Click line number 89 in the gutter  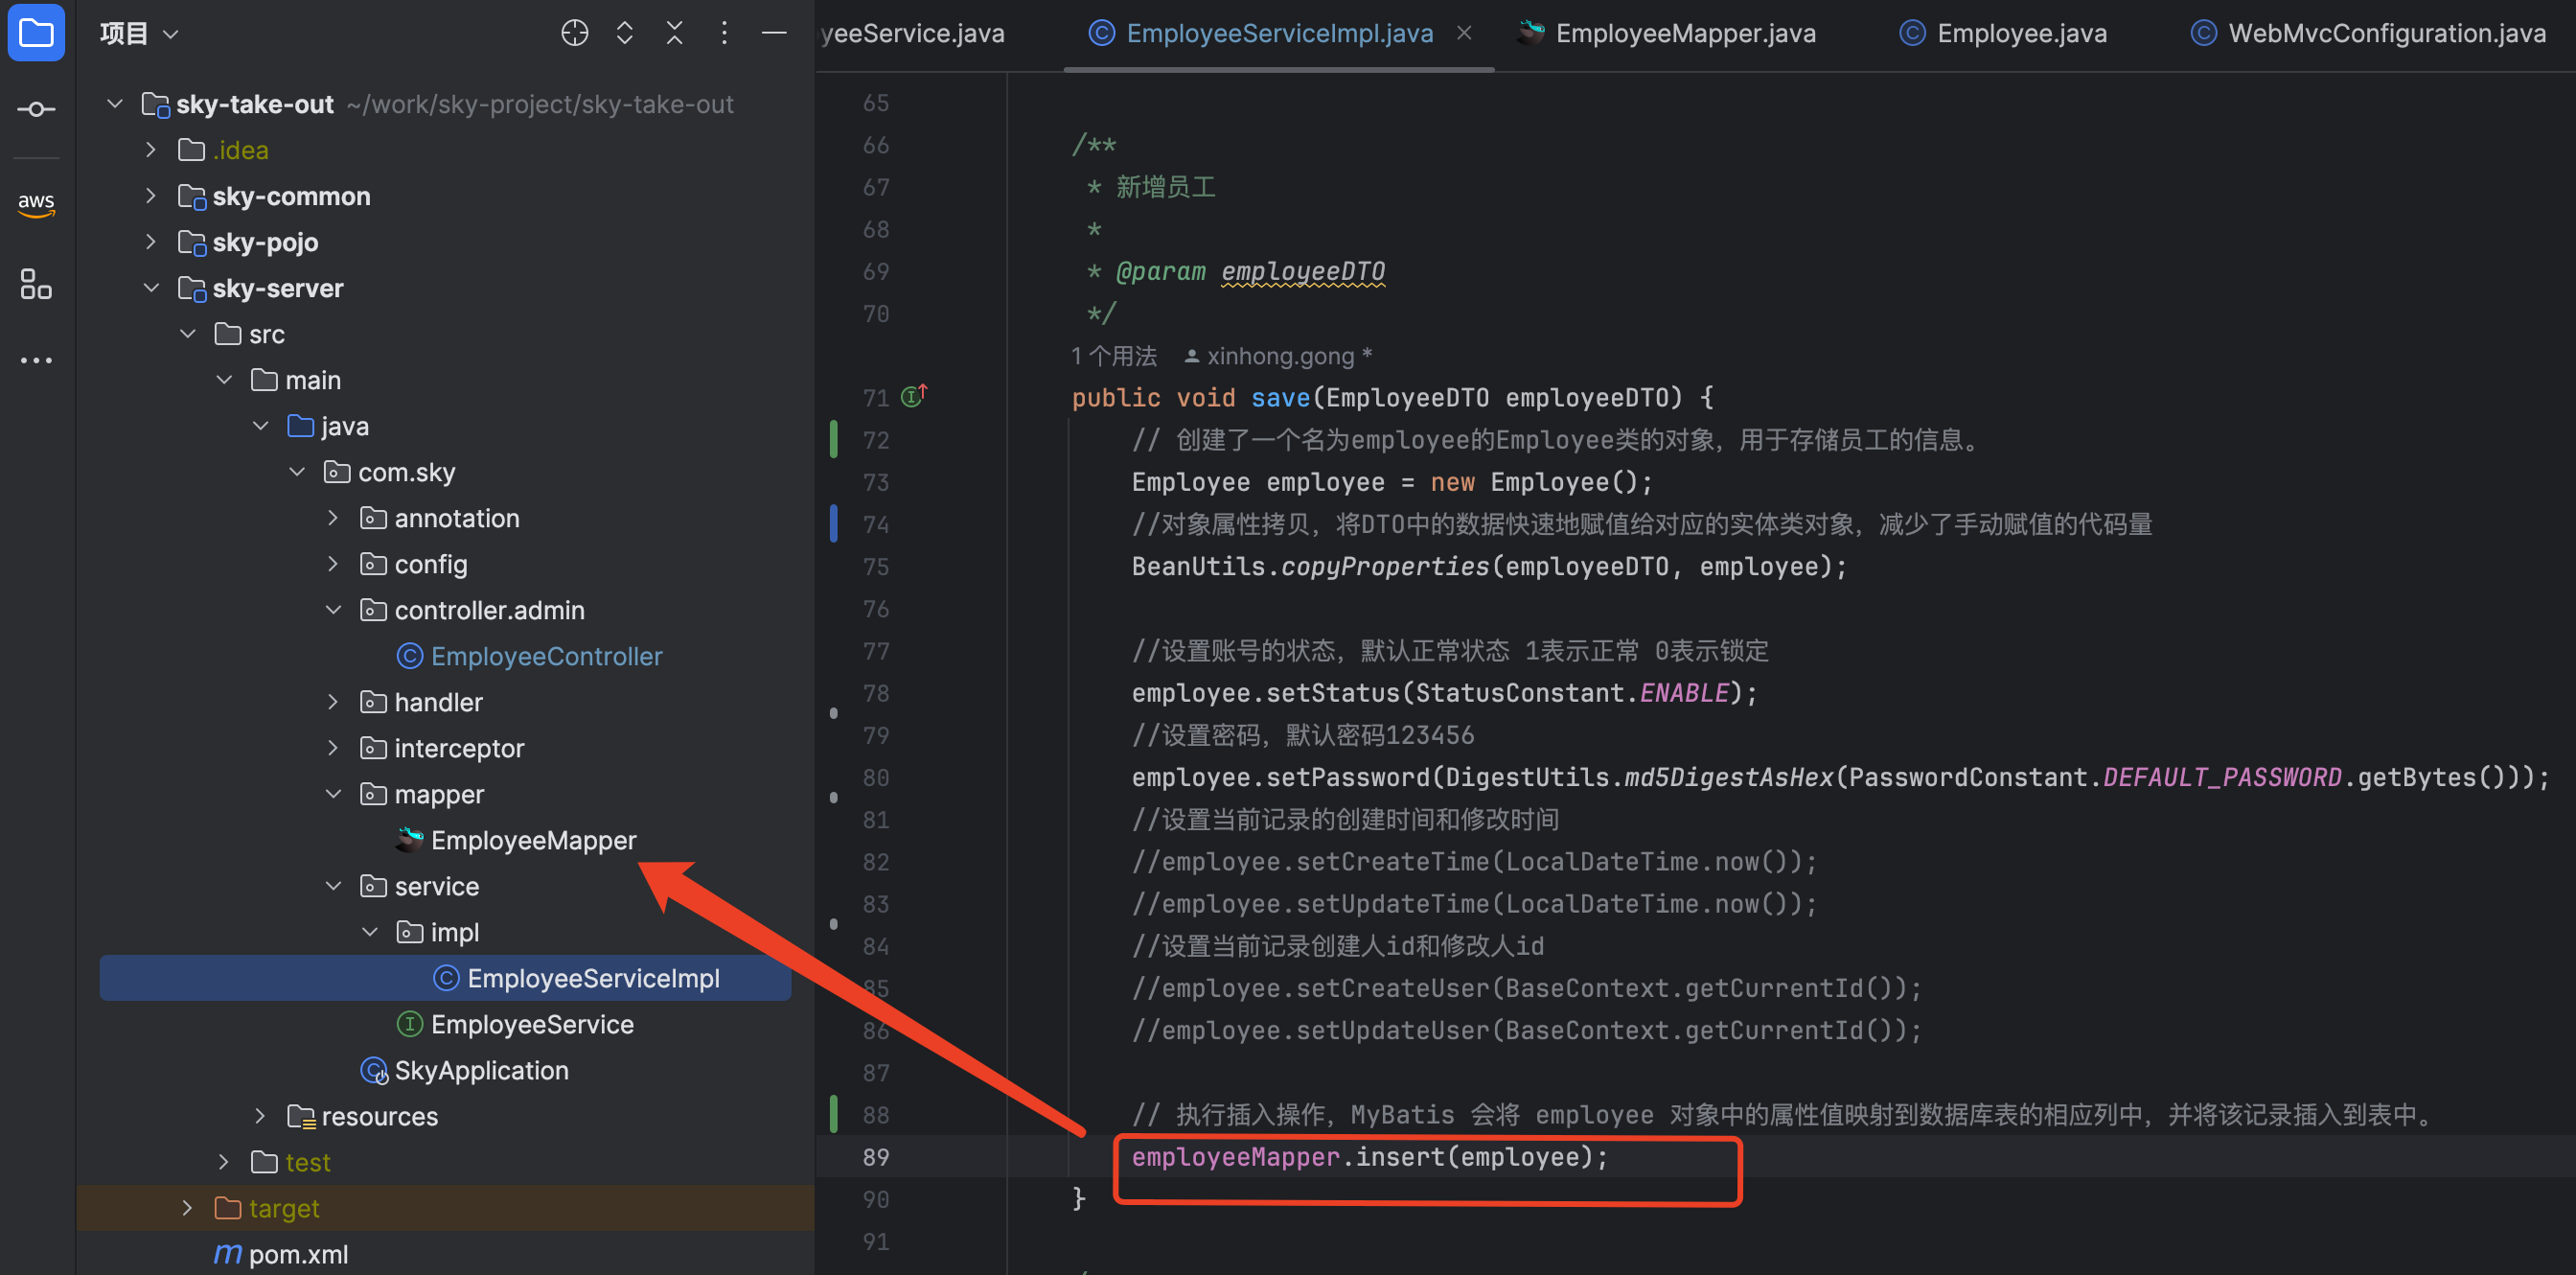coord(876,1157)
